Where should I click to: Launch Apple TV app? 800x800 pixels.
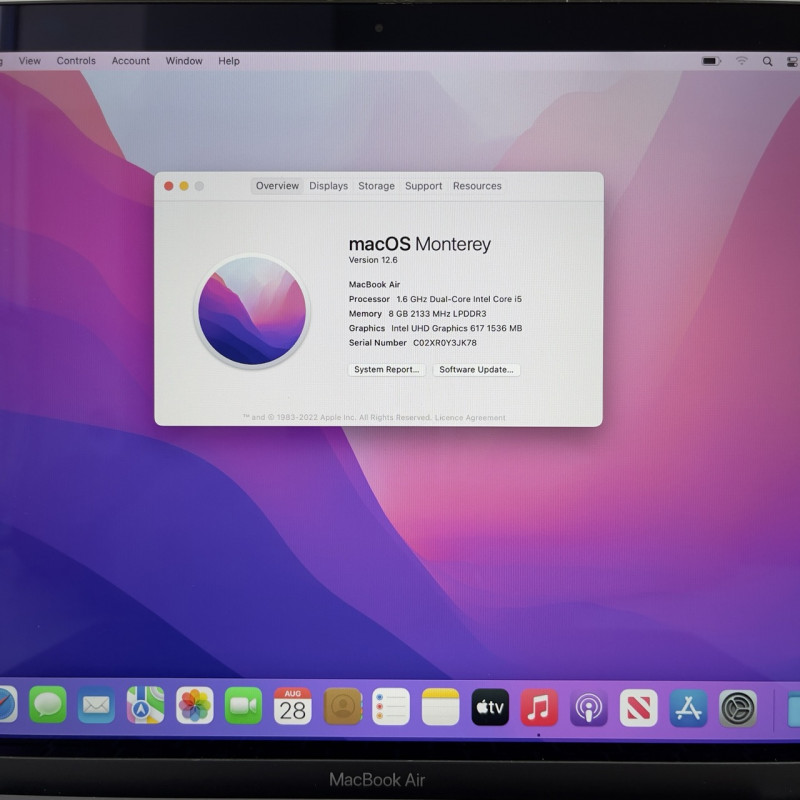pyautogui.click(x=490, y=707)
